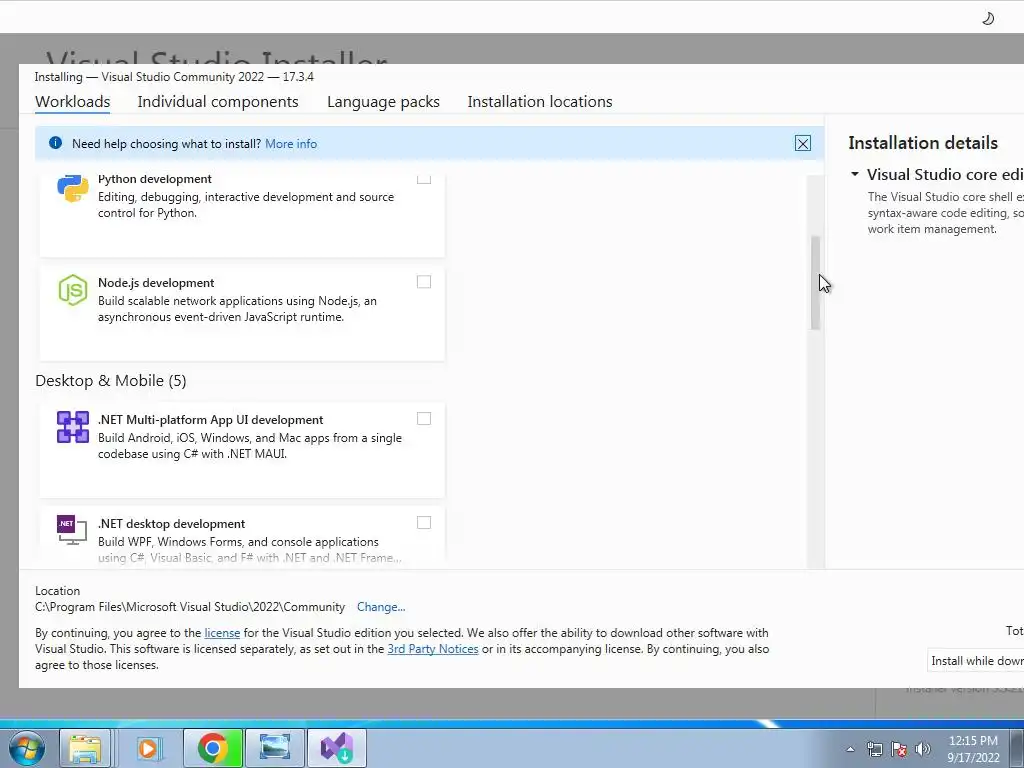Screen dimensions: 1024x768
Task: Enable .NET Multi-platform App UI development checkbox
Action: coord(424,419)
